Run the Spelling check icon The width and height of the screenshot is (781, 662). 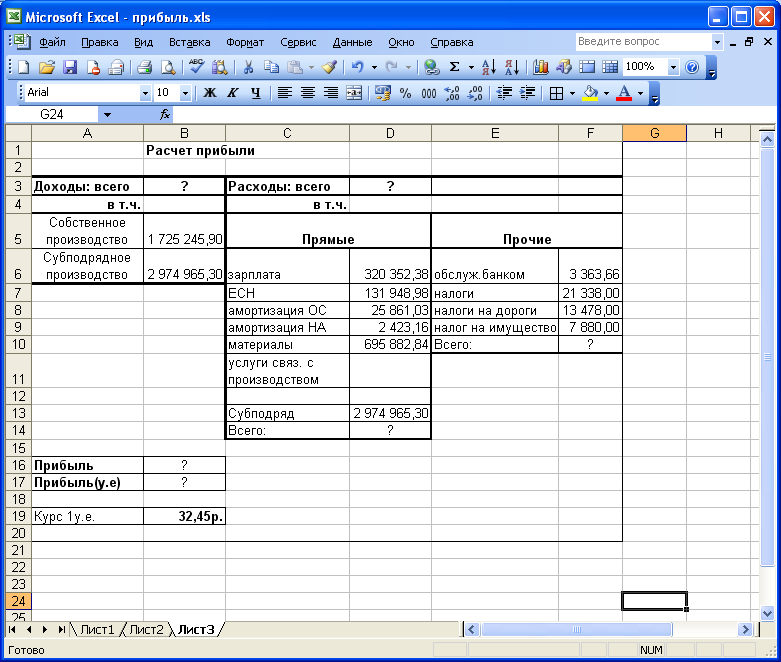(196, 67)
